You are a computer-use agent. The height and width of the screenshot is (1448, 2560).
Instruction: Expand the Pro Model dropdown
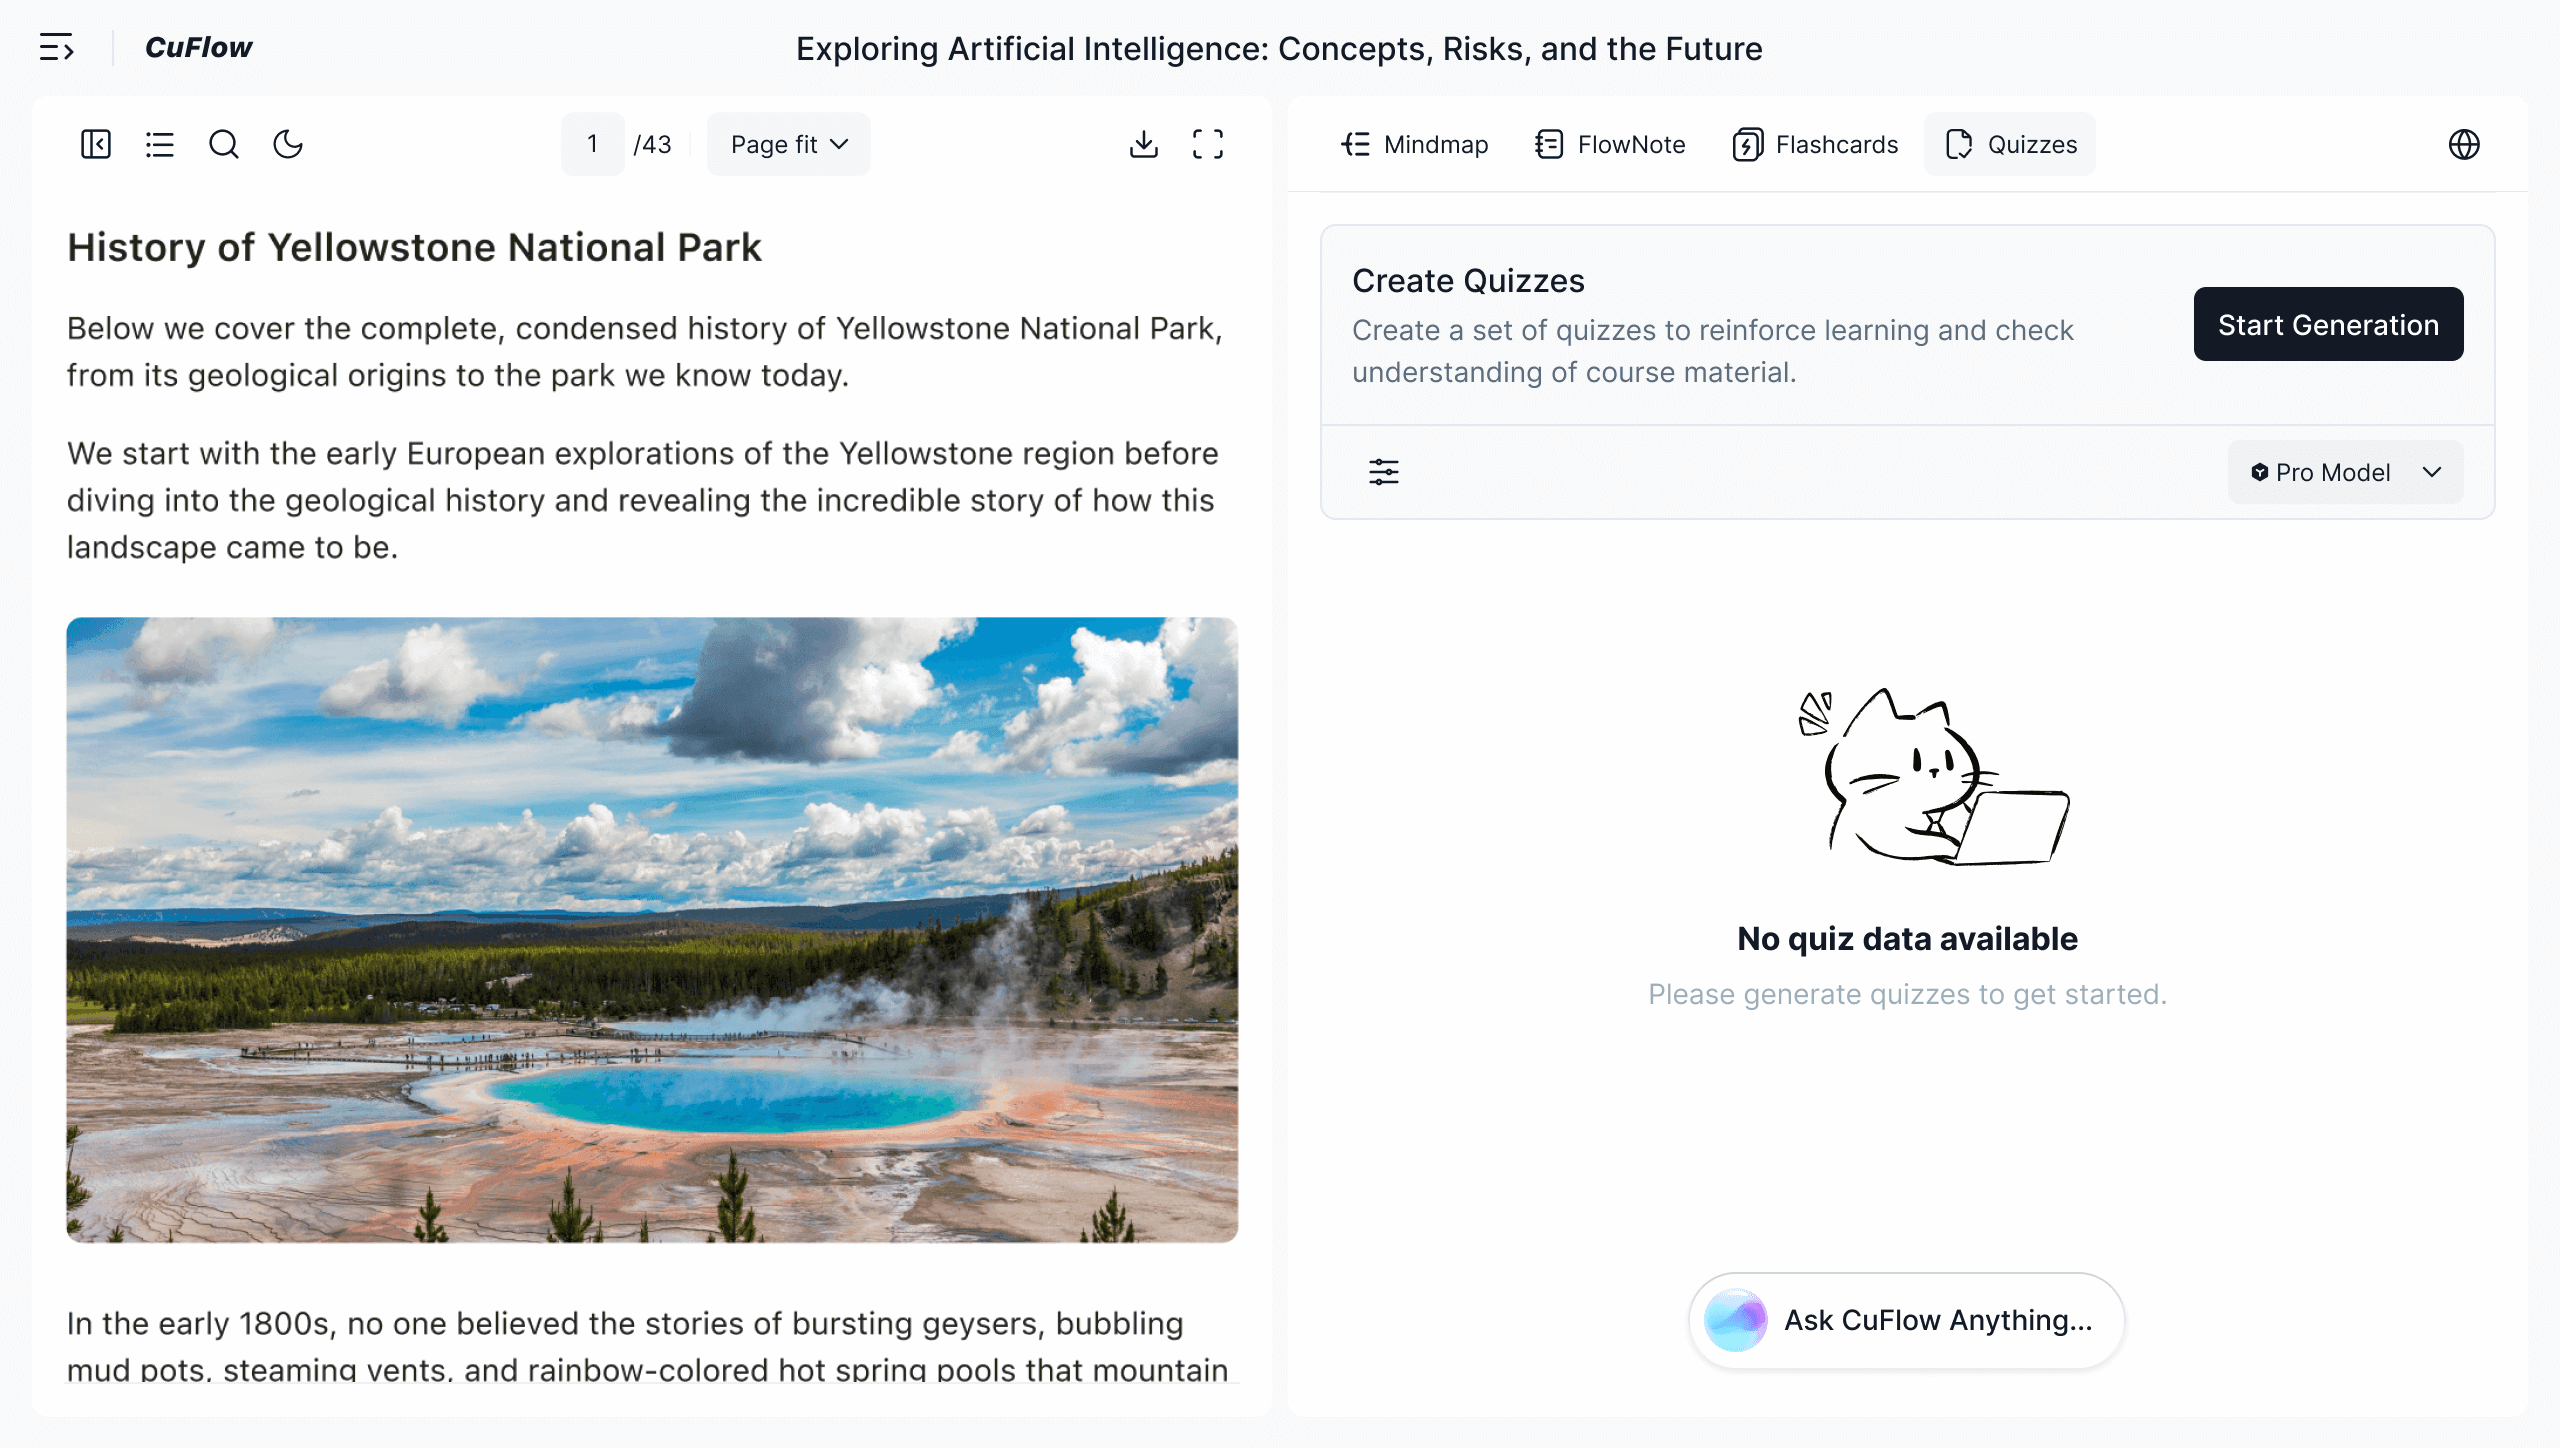point(2346,472)
